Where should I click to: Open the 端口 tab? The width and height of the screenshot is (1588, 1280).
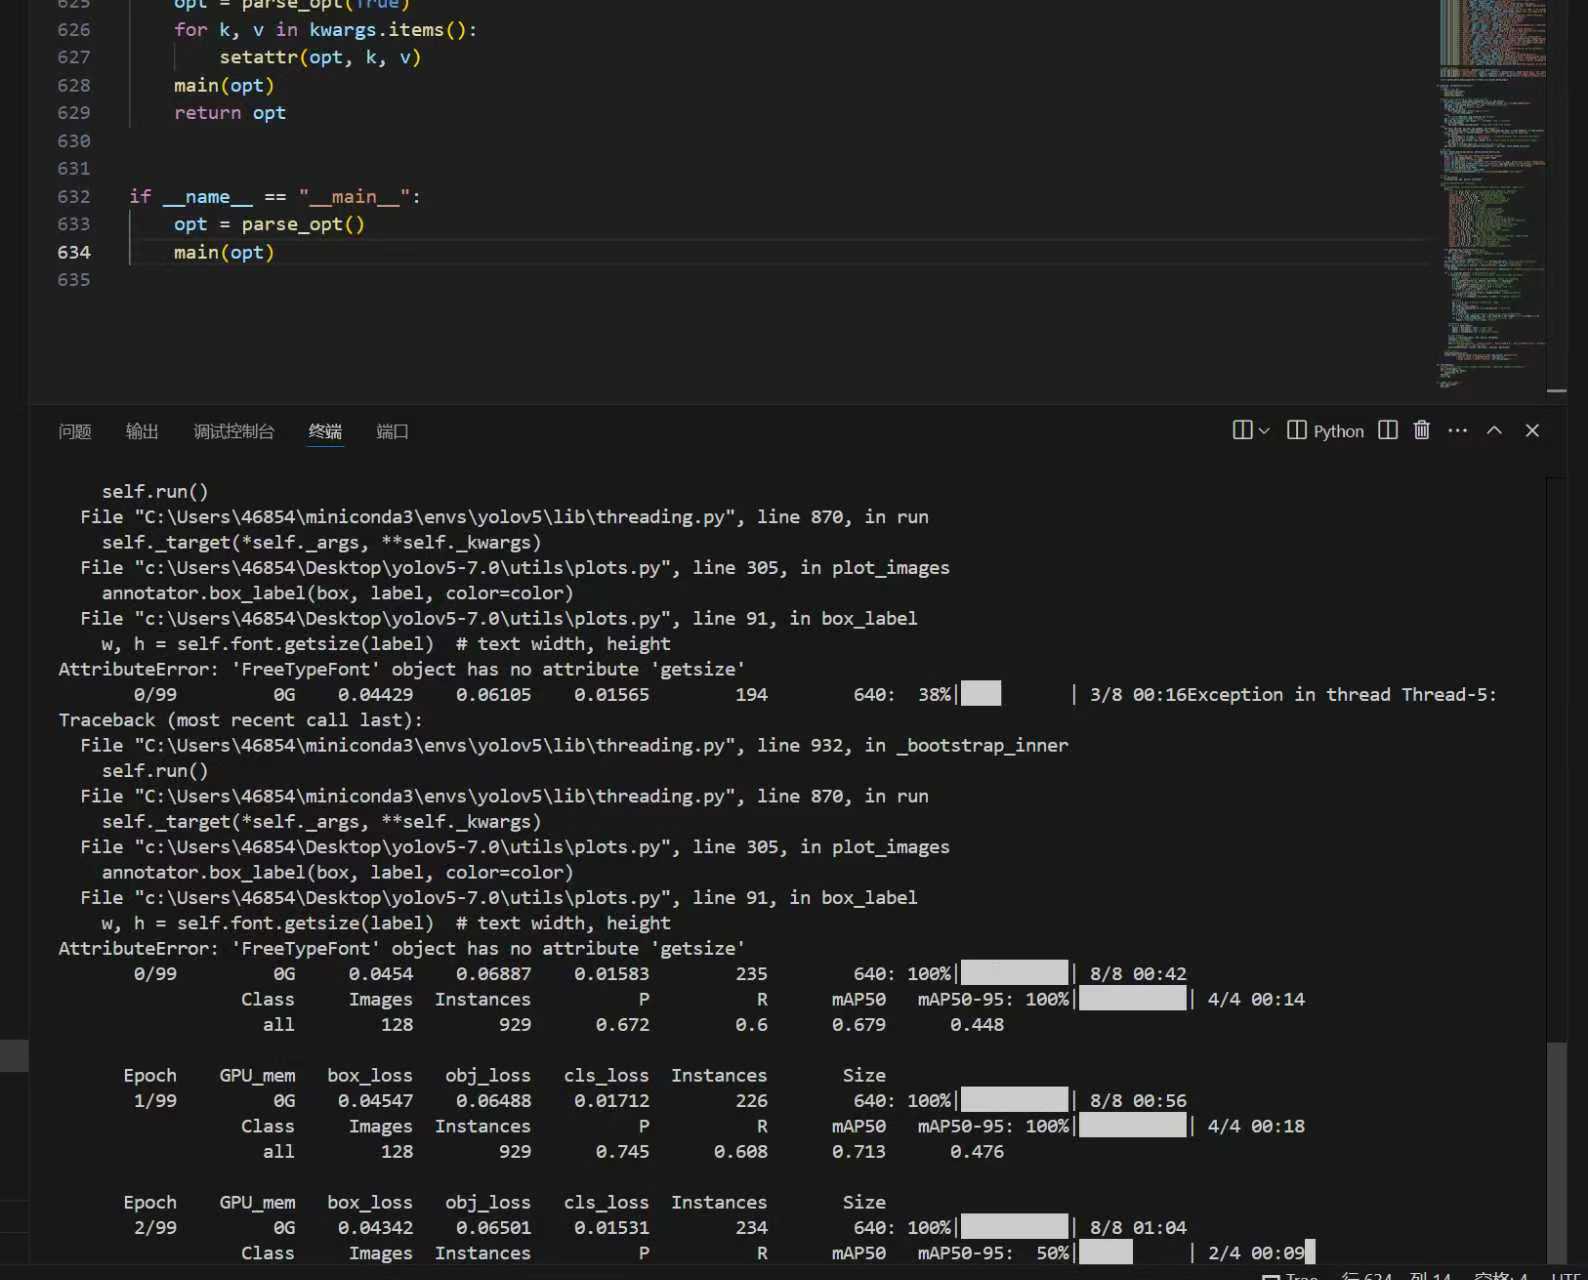(392, 431)
